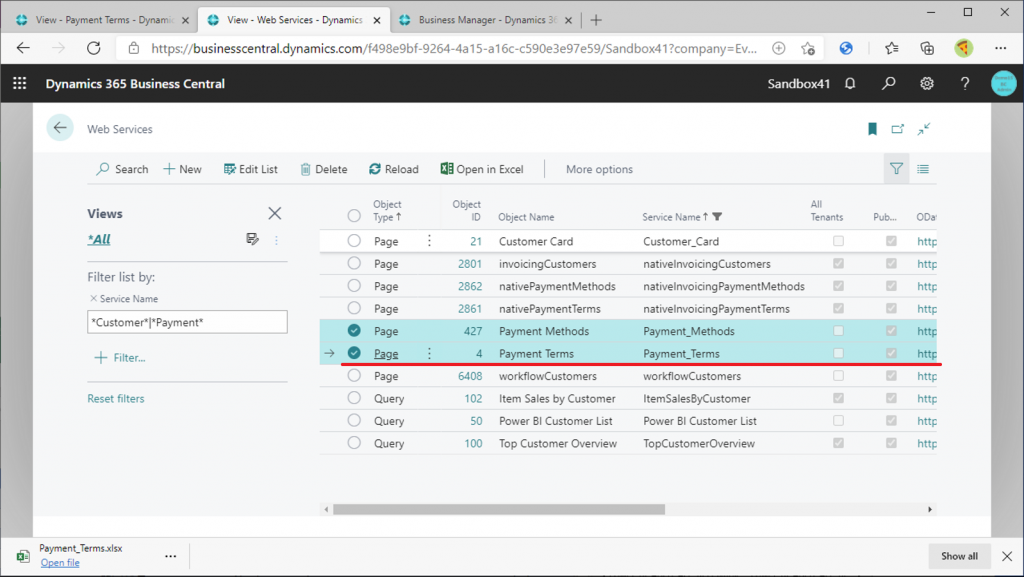Open the notifications bell
The width and height of the screenshot is (1024, 577).
click(850, 84)
